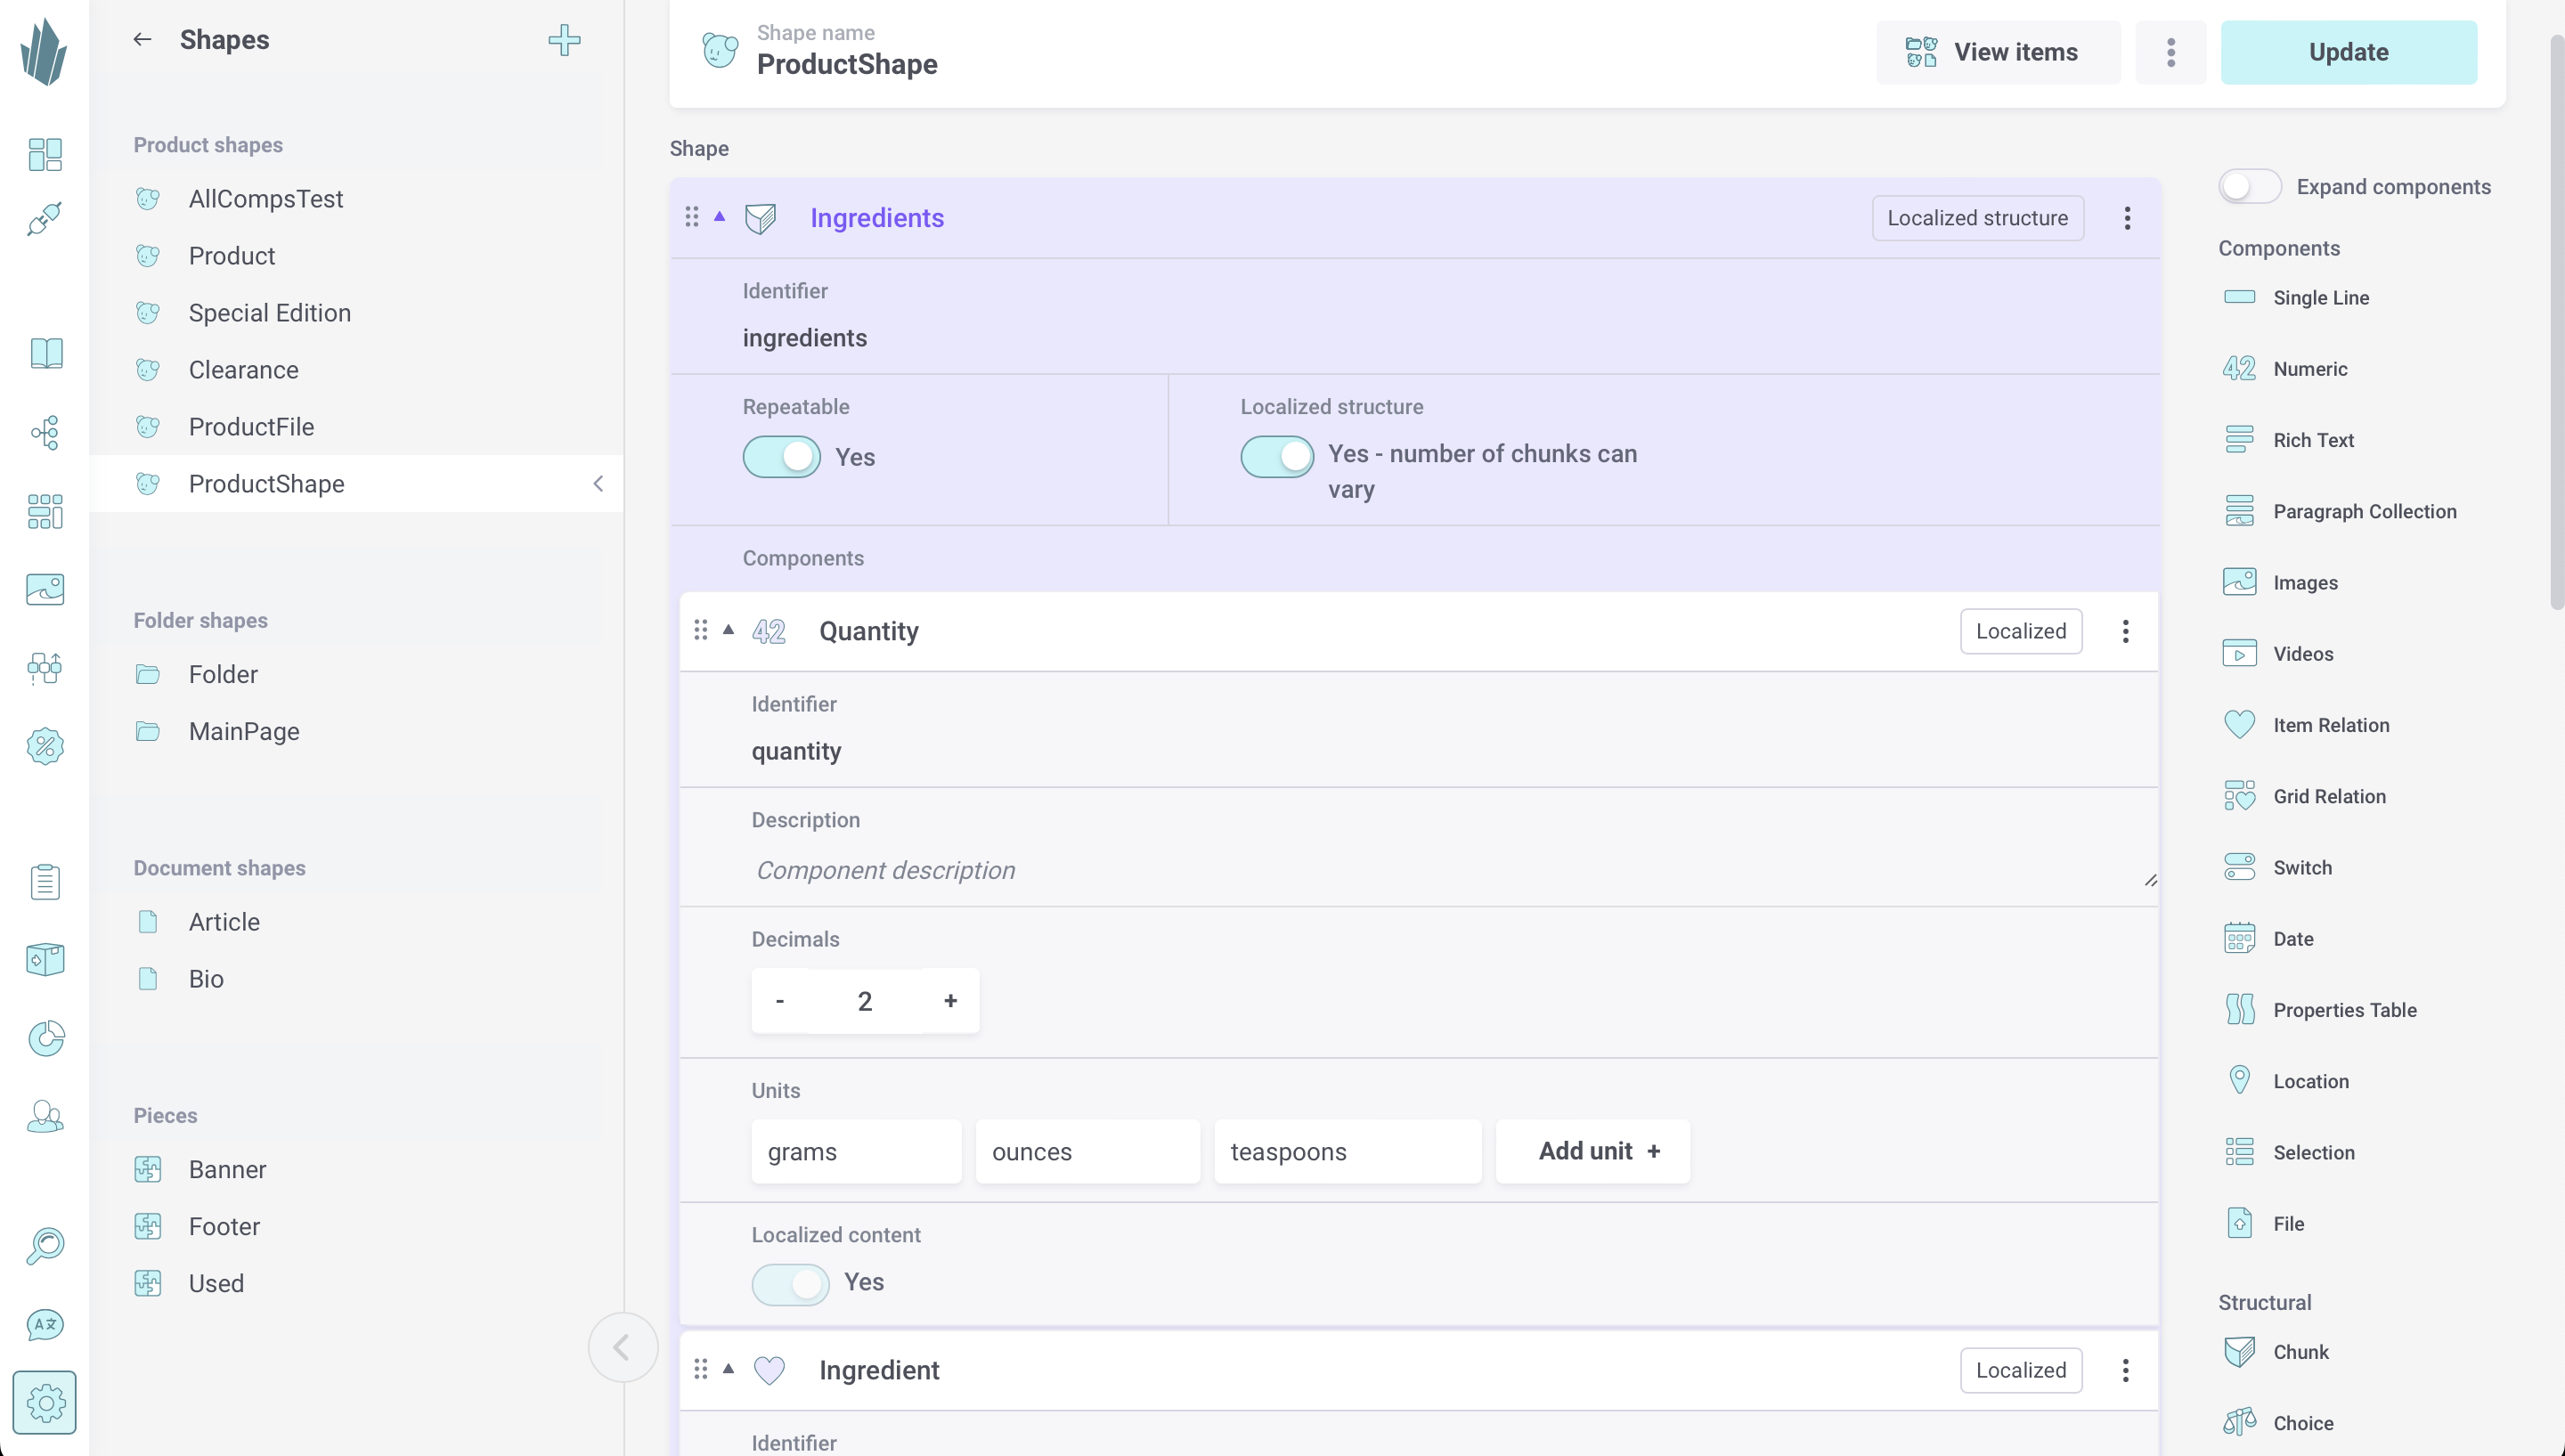2565x1456 pixels.
Task: Click the Location component icon in sidebar
Action: pyautogui.click(x=2239, y=1081)
